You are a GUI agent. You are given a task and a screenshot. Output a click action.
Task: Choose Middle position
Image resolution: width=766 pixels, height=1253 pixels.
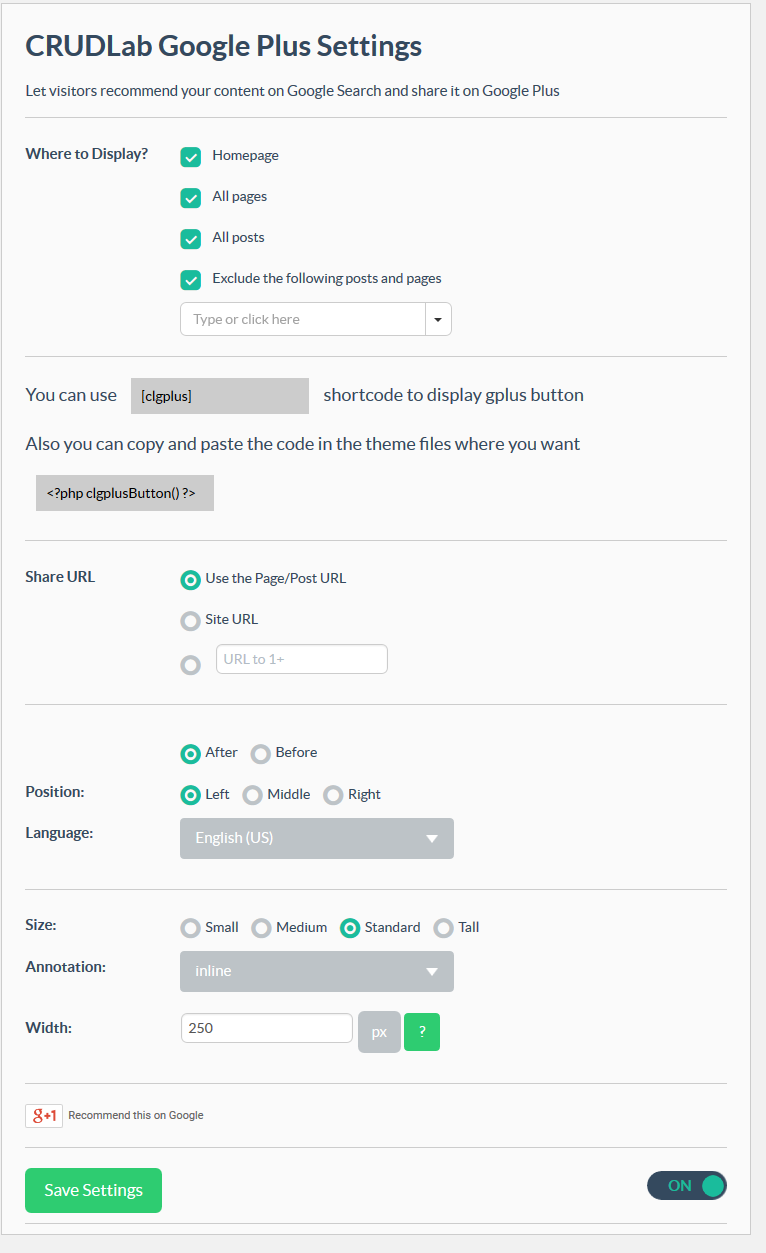[252, 795]
